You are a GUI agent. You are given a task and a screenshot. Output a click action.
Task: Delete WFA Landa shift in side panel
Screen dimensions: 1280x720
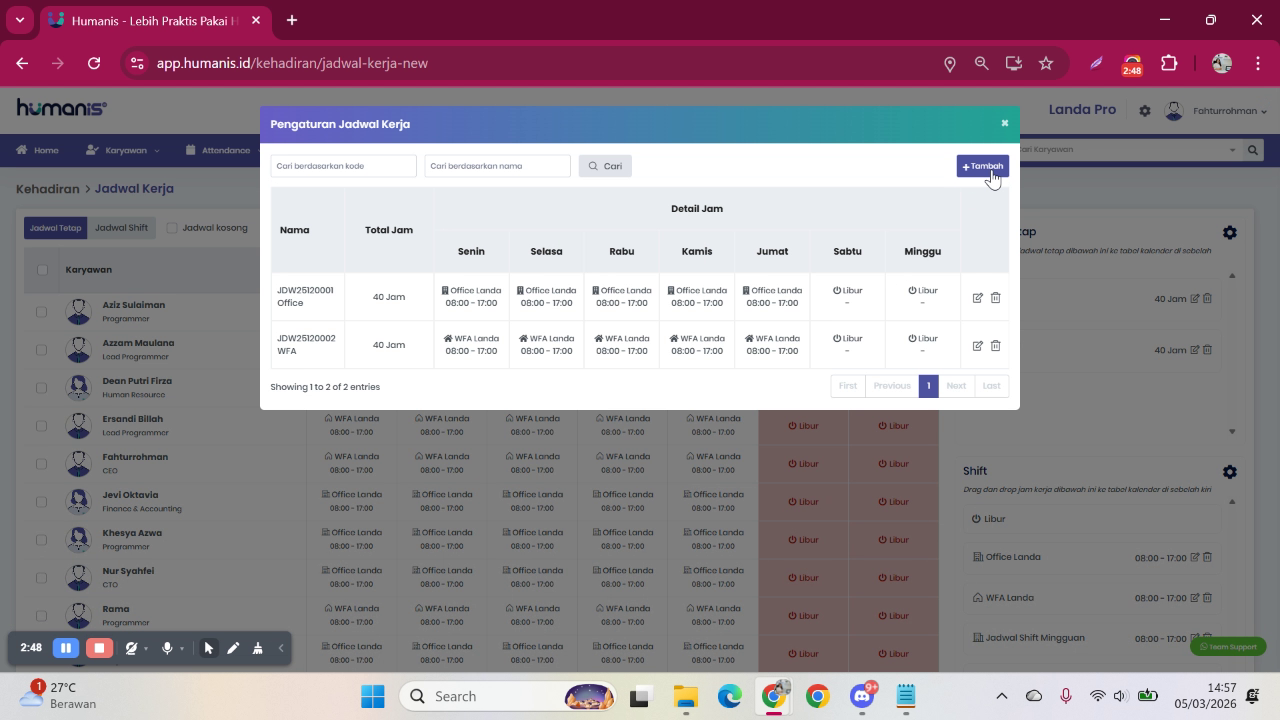click(1207, 598)
